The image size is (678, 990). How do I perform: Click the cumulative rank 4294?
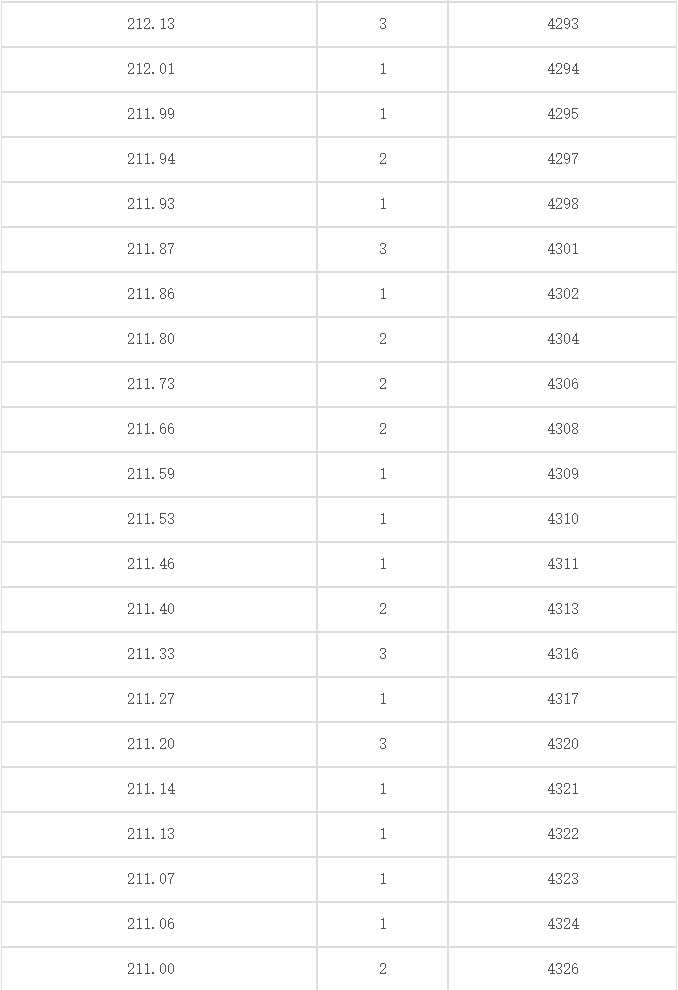(x=563, y=69)
